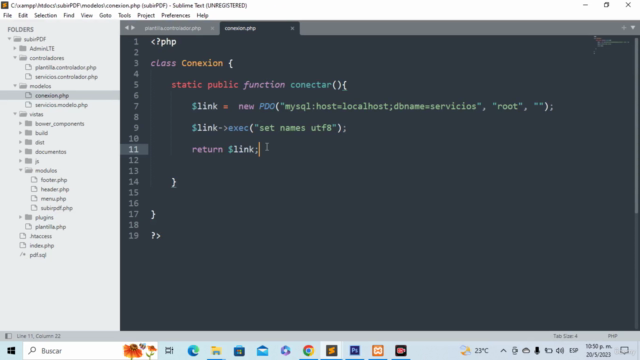Collapse the subirPDF root folder
The width and height of the screenshot is (640, 360).
(9, 39)
